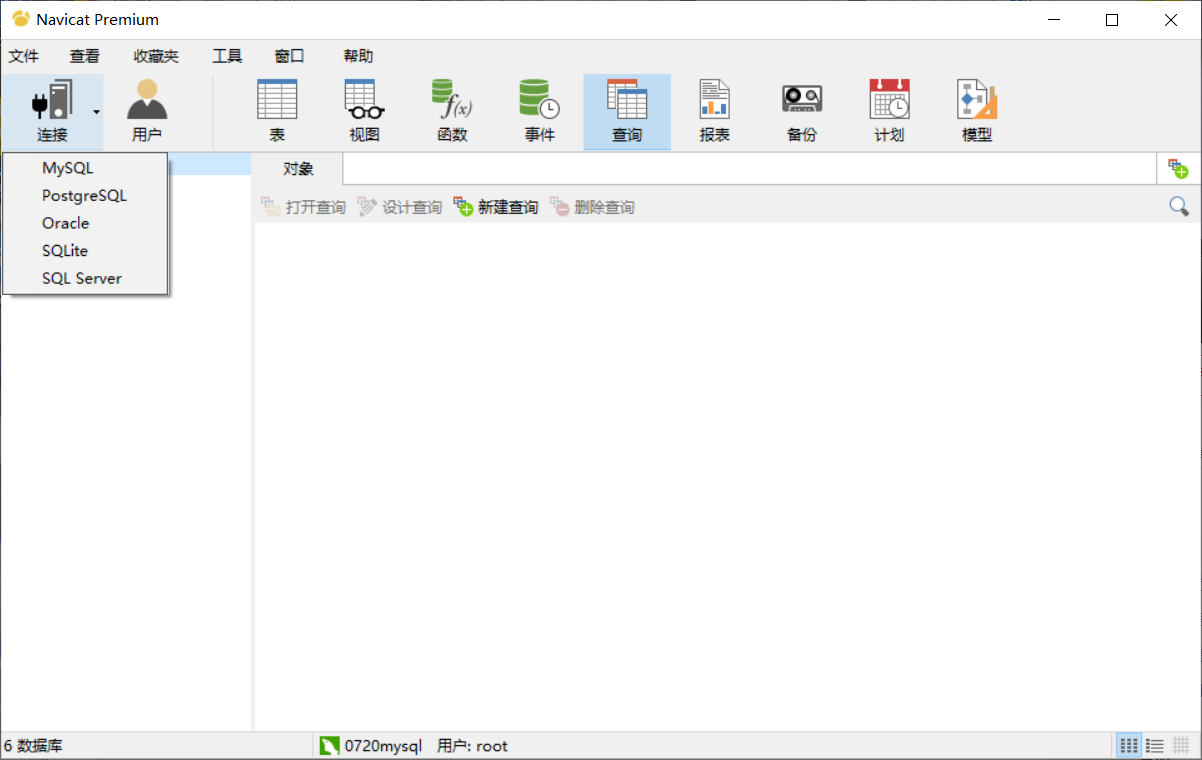
Task: Open the 表 (Tables) view
Action: pyautogui.click(x=277, y=110)
